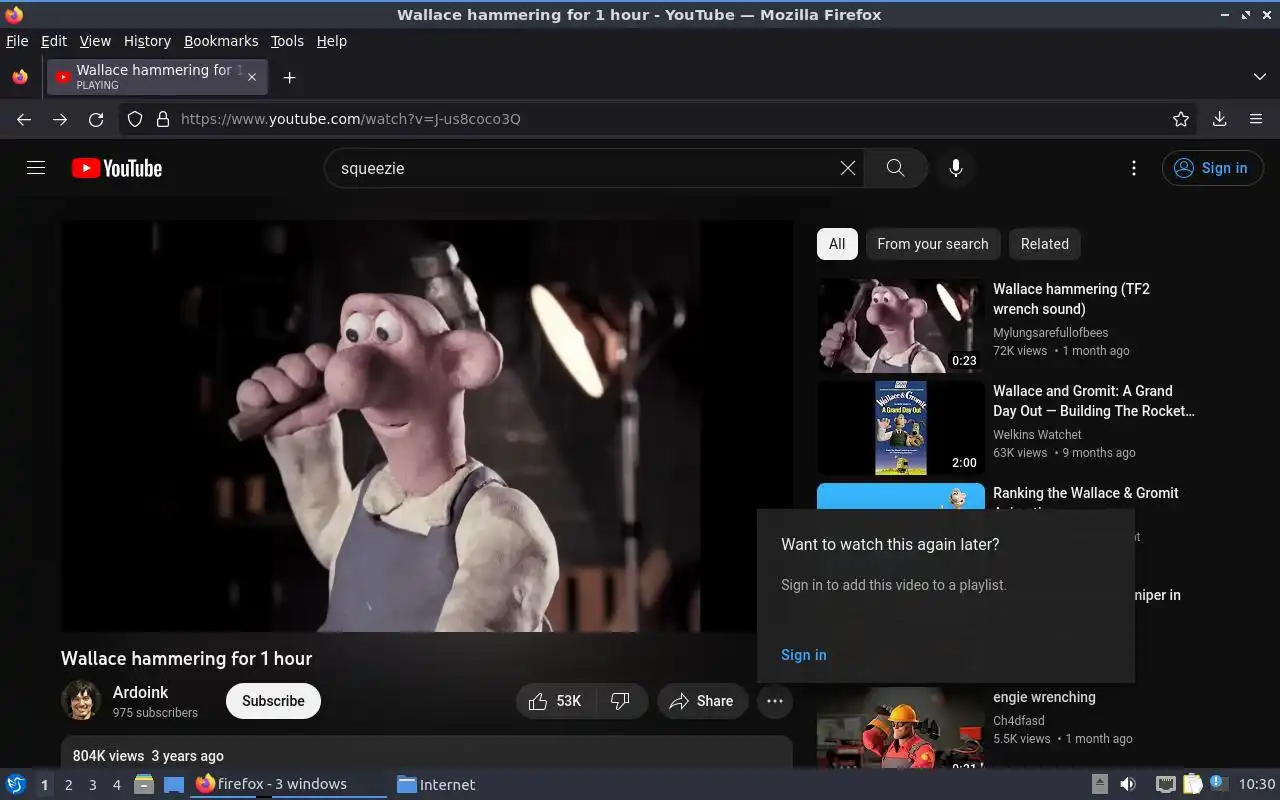
Task: Click the Welkins Watchet channel name
Action: click(1037, 435)
